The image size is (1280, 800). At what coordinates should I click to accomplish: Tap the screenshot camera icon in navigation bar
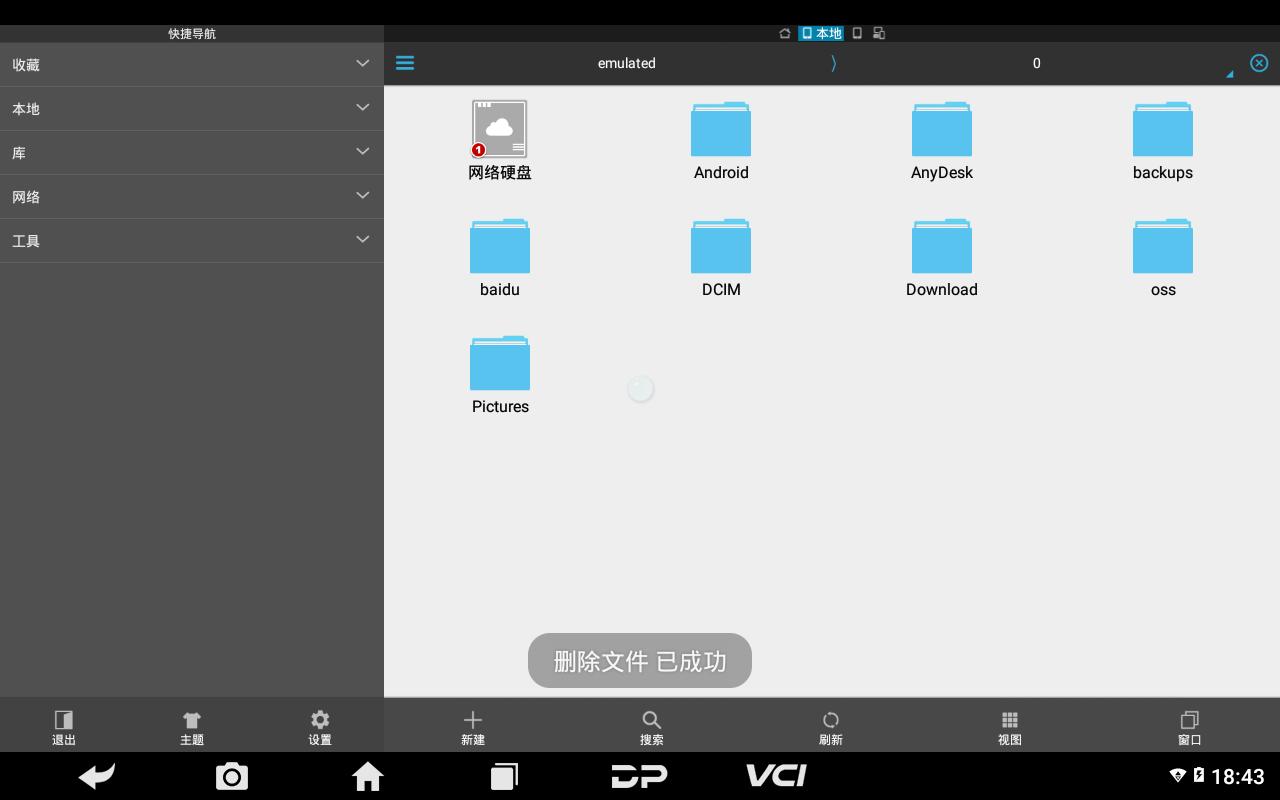point(232,776)
